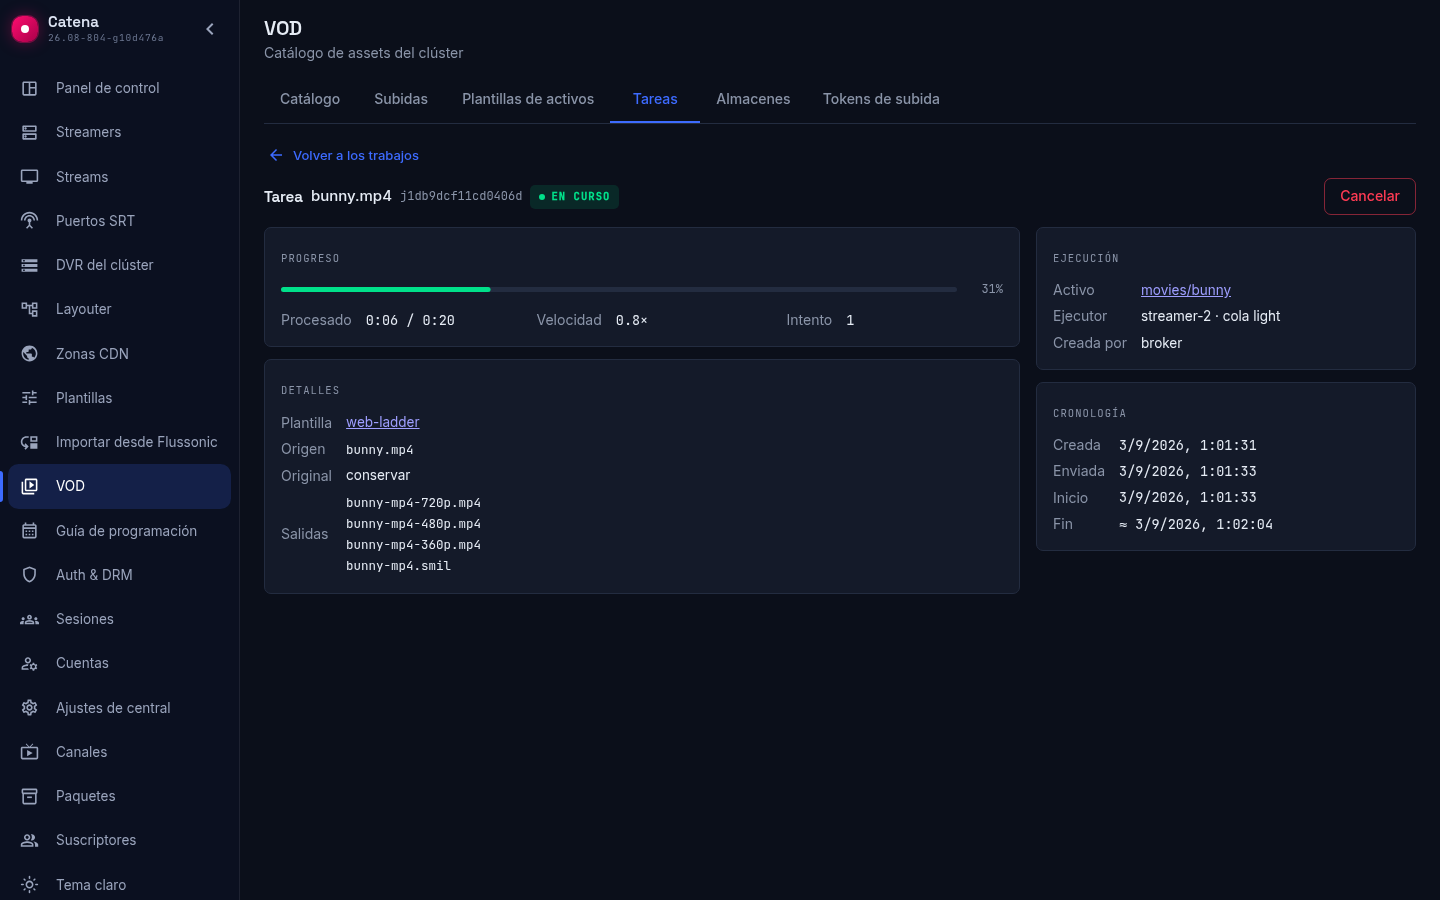This screenshot has height=900, width=1440.
Task: Switch theme via Tema claro label
Action: (91, 885)
